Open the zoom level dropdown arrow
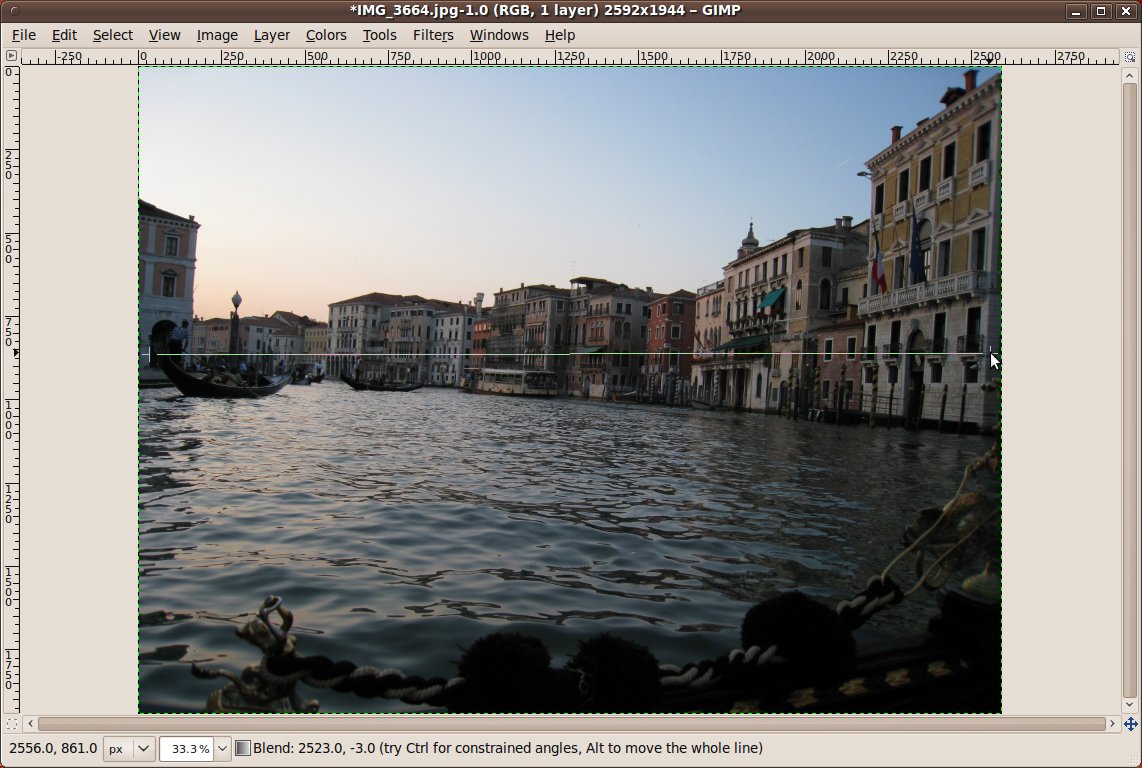This screenshot has width=1142, height=768. (x=222, y=748)
